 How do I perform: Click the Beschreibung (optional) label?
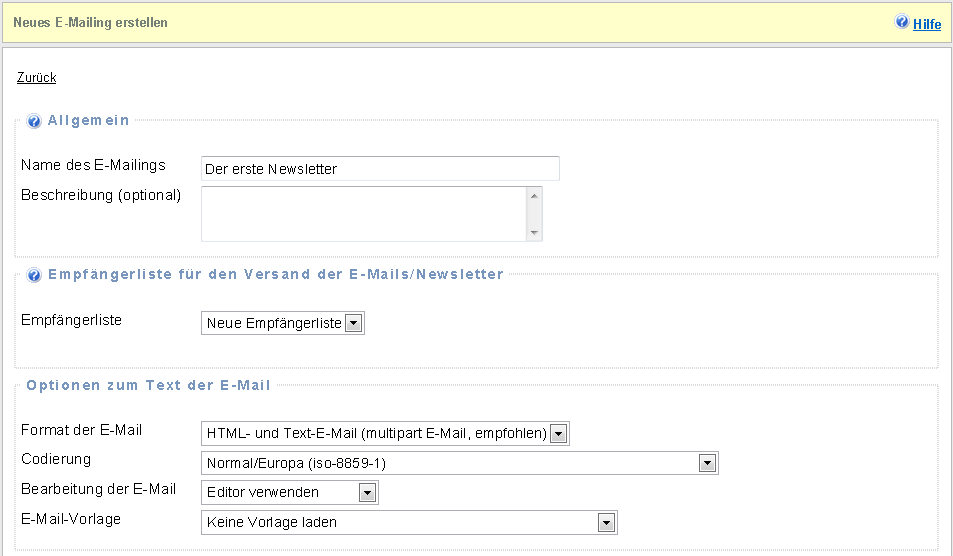click(x=101, y=195)
